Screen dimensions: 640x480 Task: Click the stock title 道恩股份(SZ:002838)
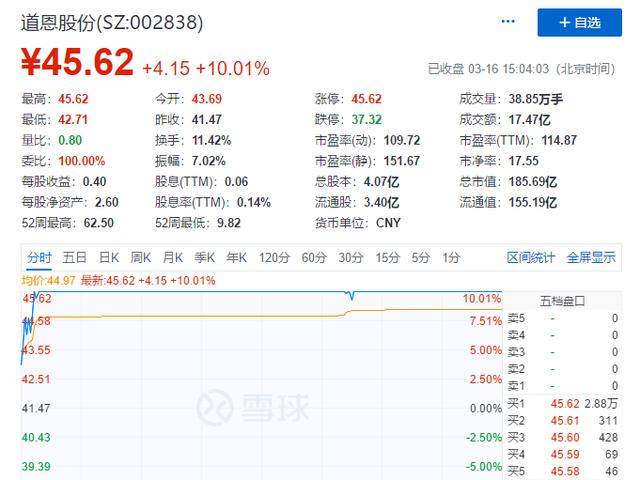[x=112, y=22]
